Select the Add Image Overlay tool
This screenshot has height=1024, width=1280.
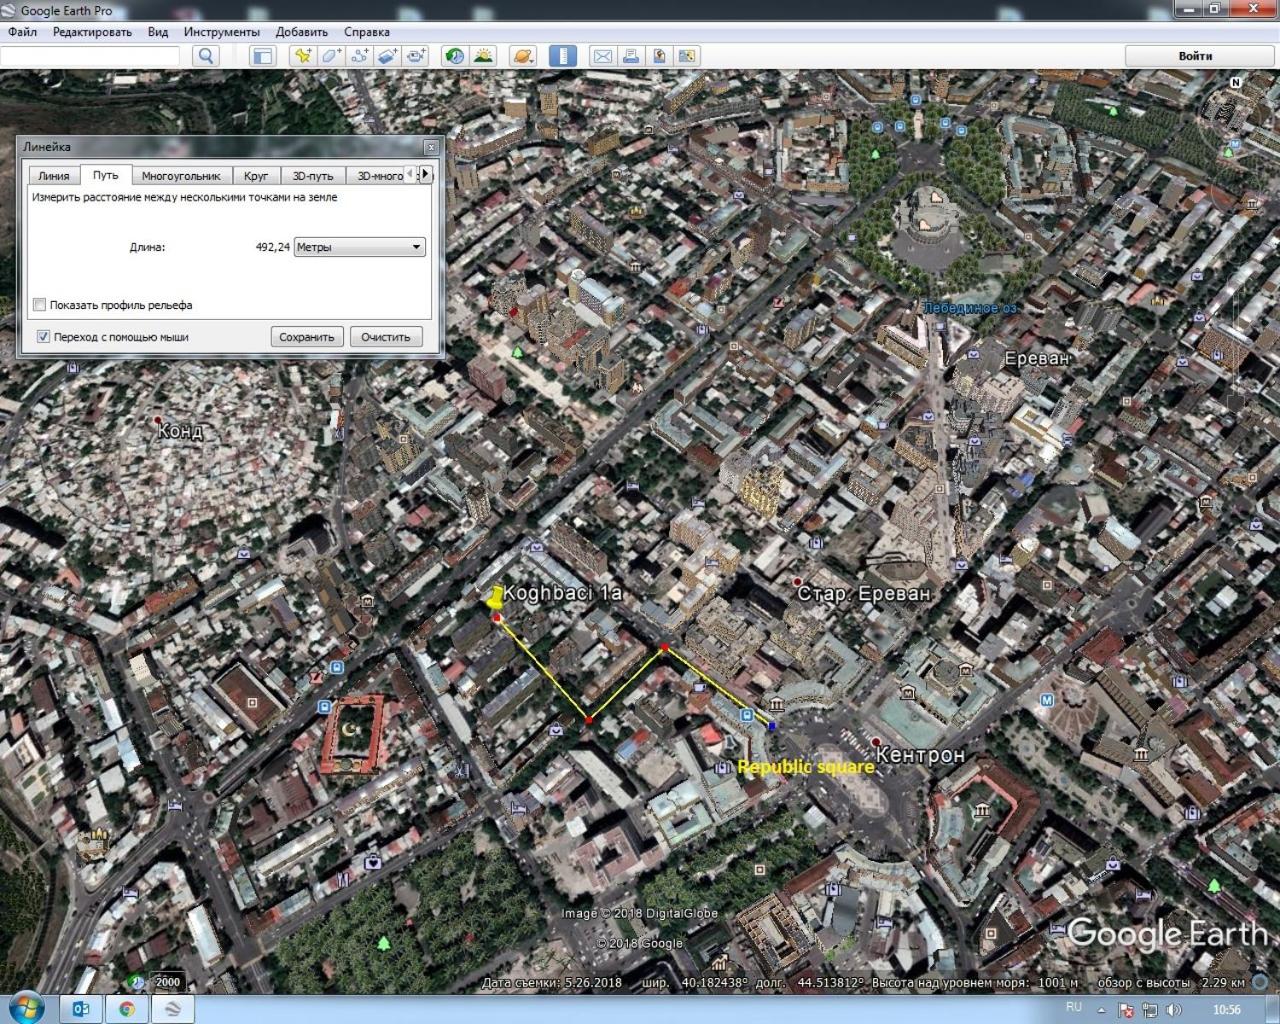[x=388, y=56]
